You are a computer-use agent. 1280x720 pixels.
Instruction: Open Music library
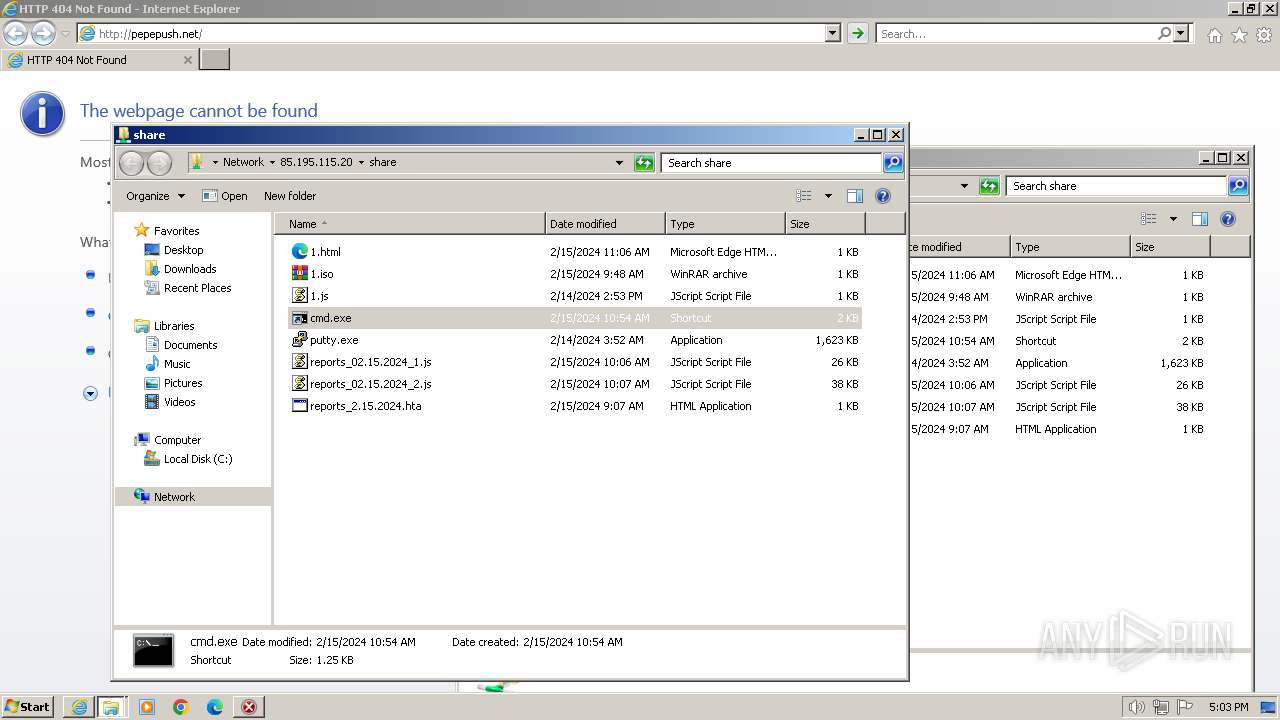(167, 364)
